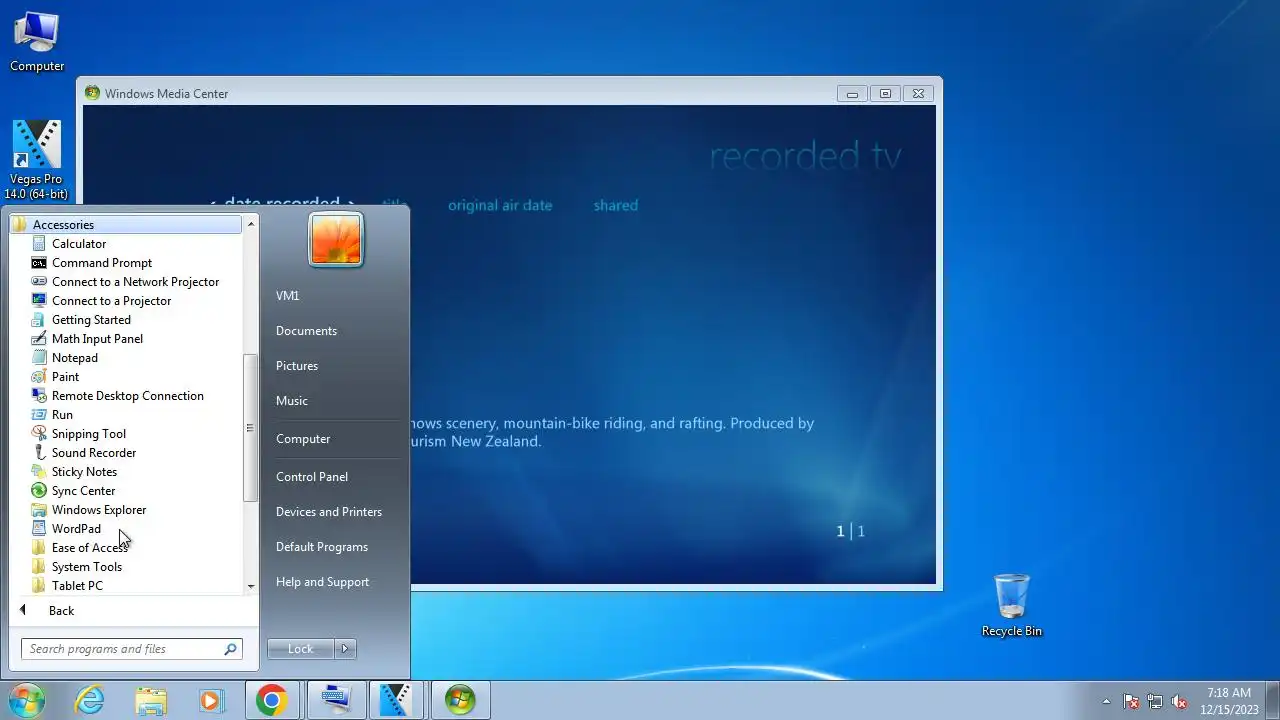The image size is (1280, 720).
Task: Open Calculator from Accessories list
Action: point(79,244)
